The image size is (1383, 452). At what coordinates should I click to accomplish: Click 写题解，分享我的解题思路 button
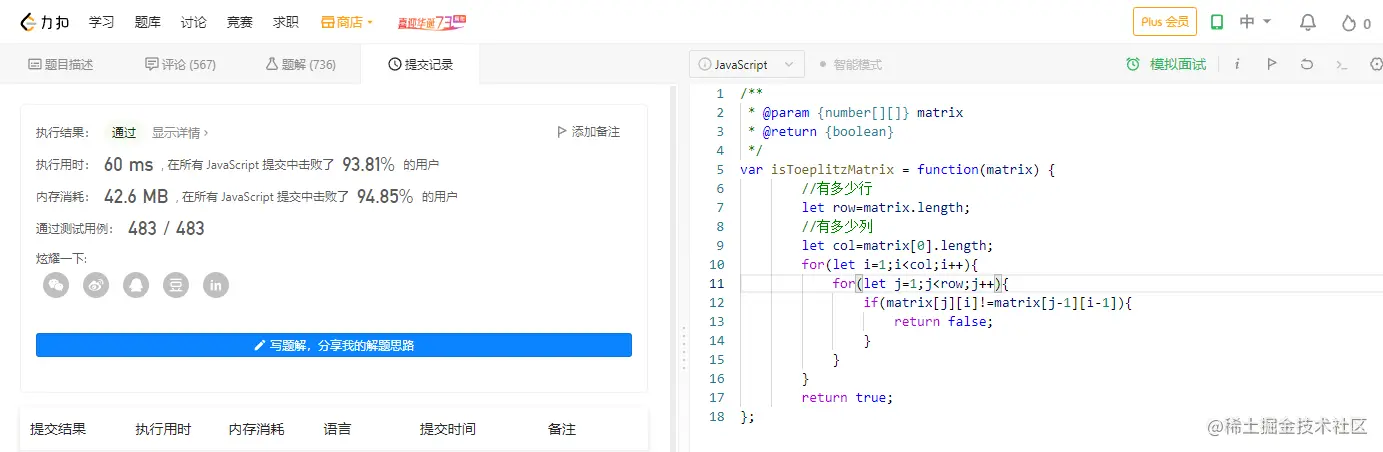point(334,345)
